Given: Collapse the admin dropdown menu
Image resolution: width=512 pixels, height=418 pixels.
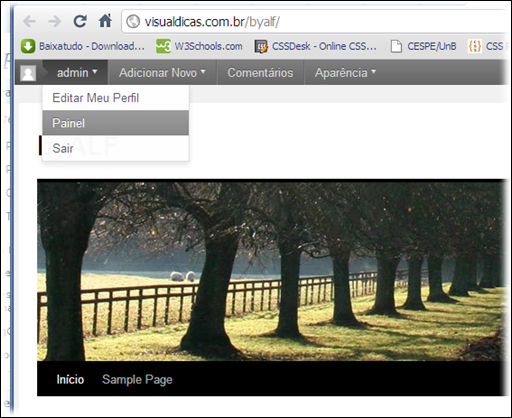Looking at the screenshot, I should pyautogui.click(x=77, y=73).
